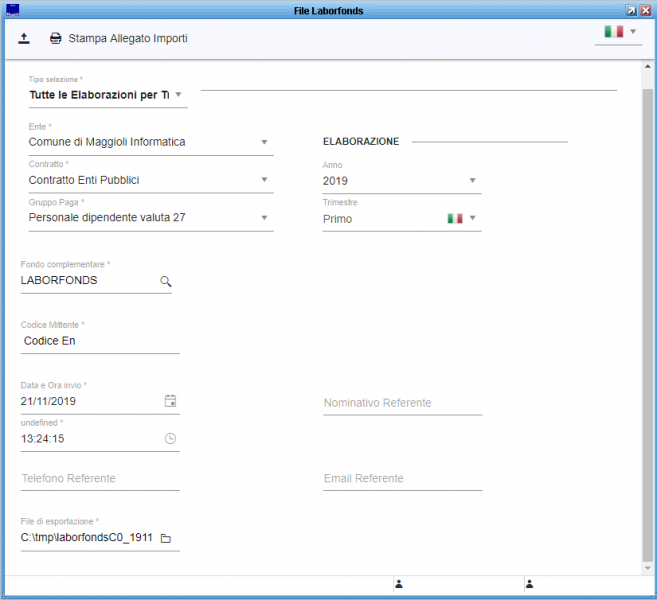Screen dimensions: 657x600
Task: Click the upload arrow icon in toolbar
Action: (24, 38)
